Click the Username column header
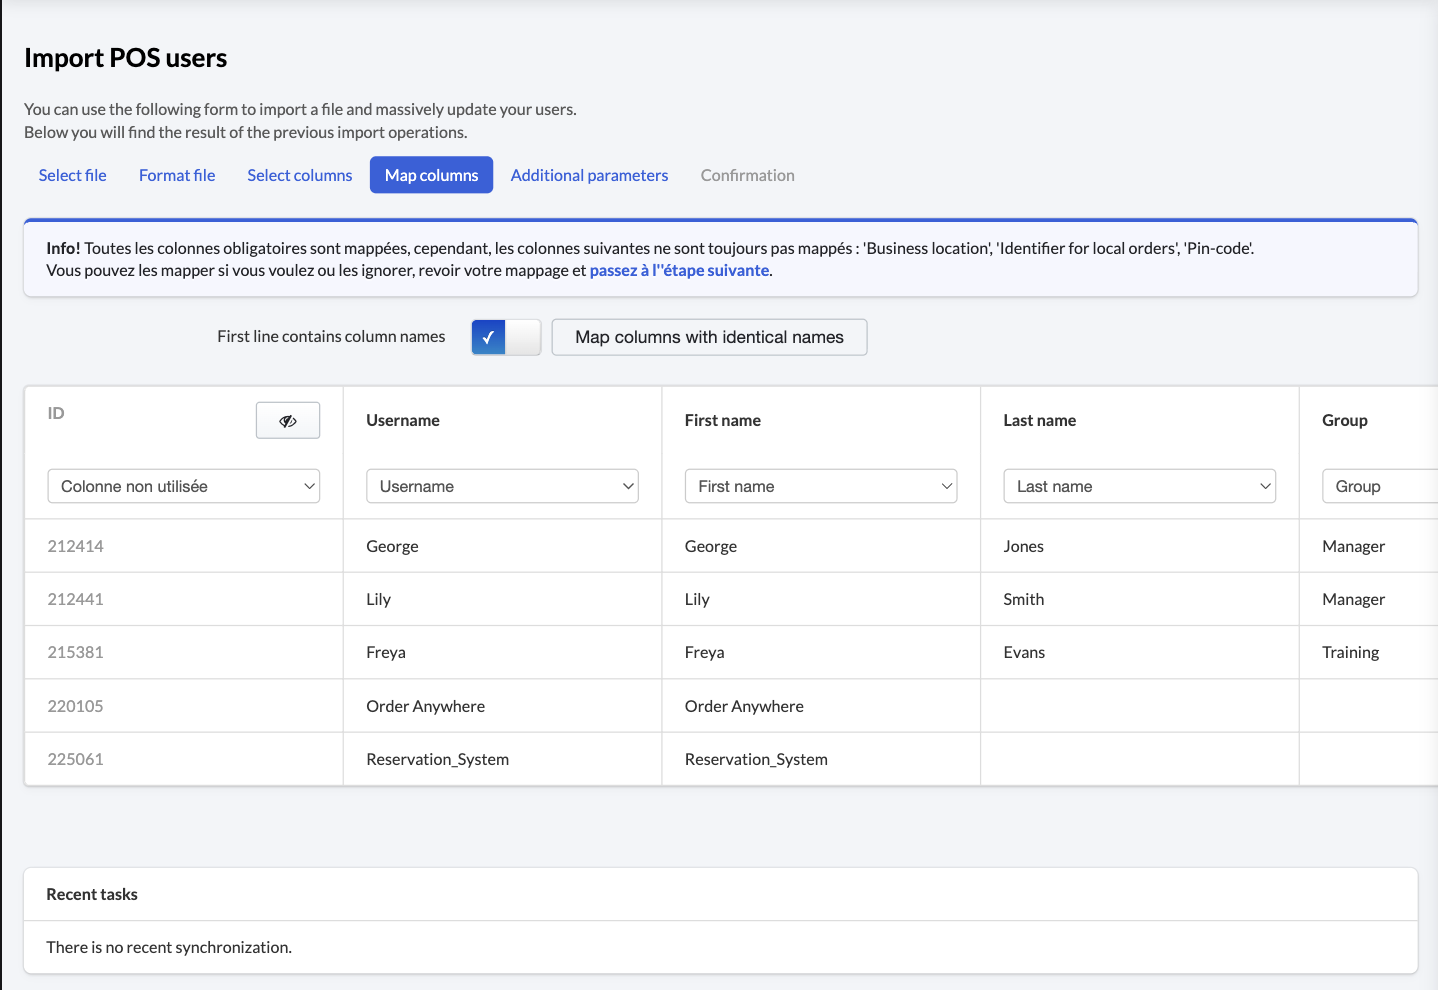This screenshot has height=990, width=1438. (x=403, y=420)
